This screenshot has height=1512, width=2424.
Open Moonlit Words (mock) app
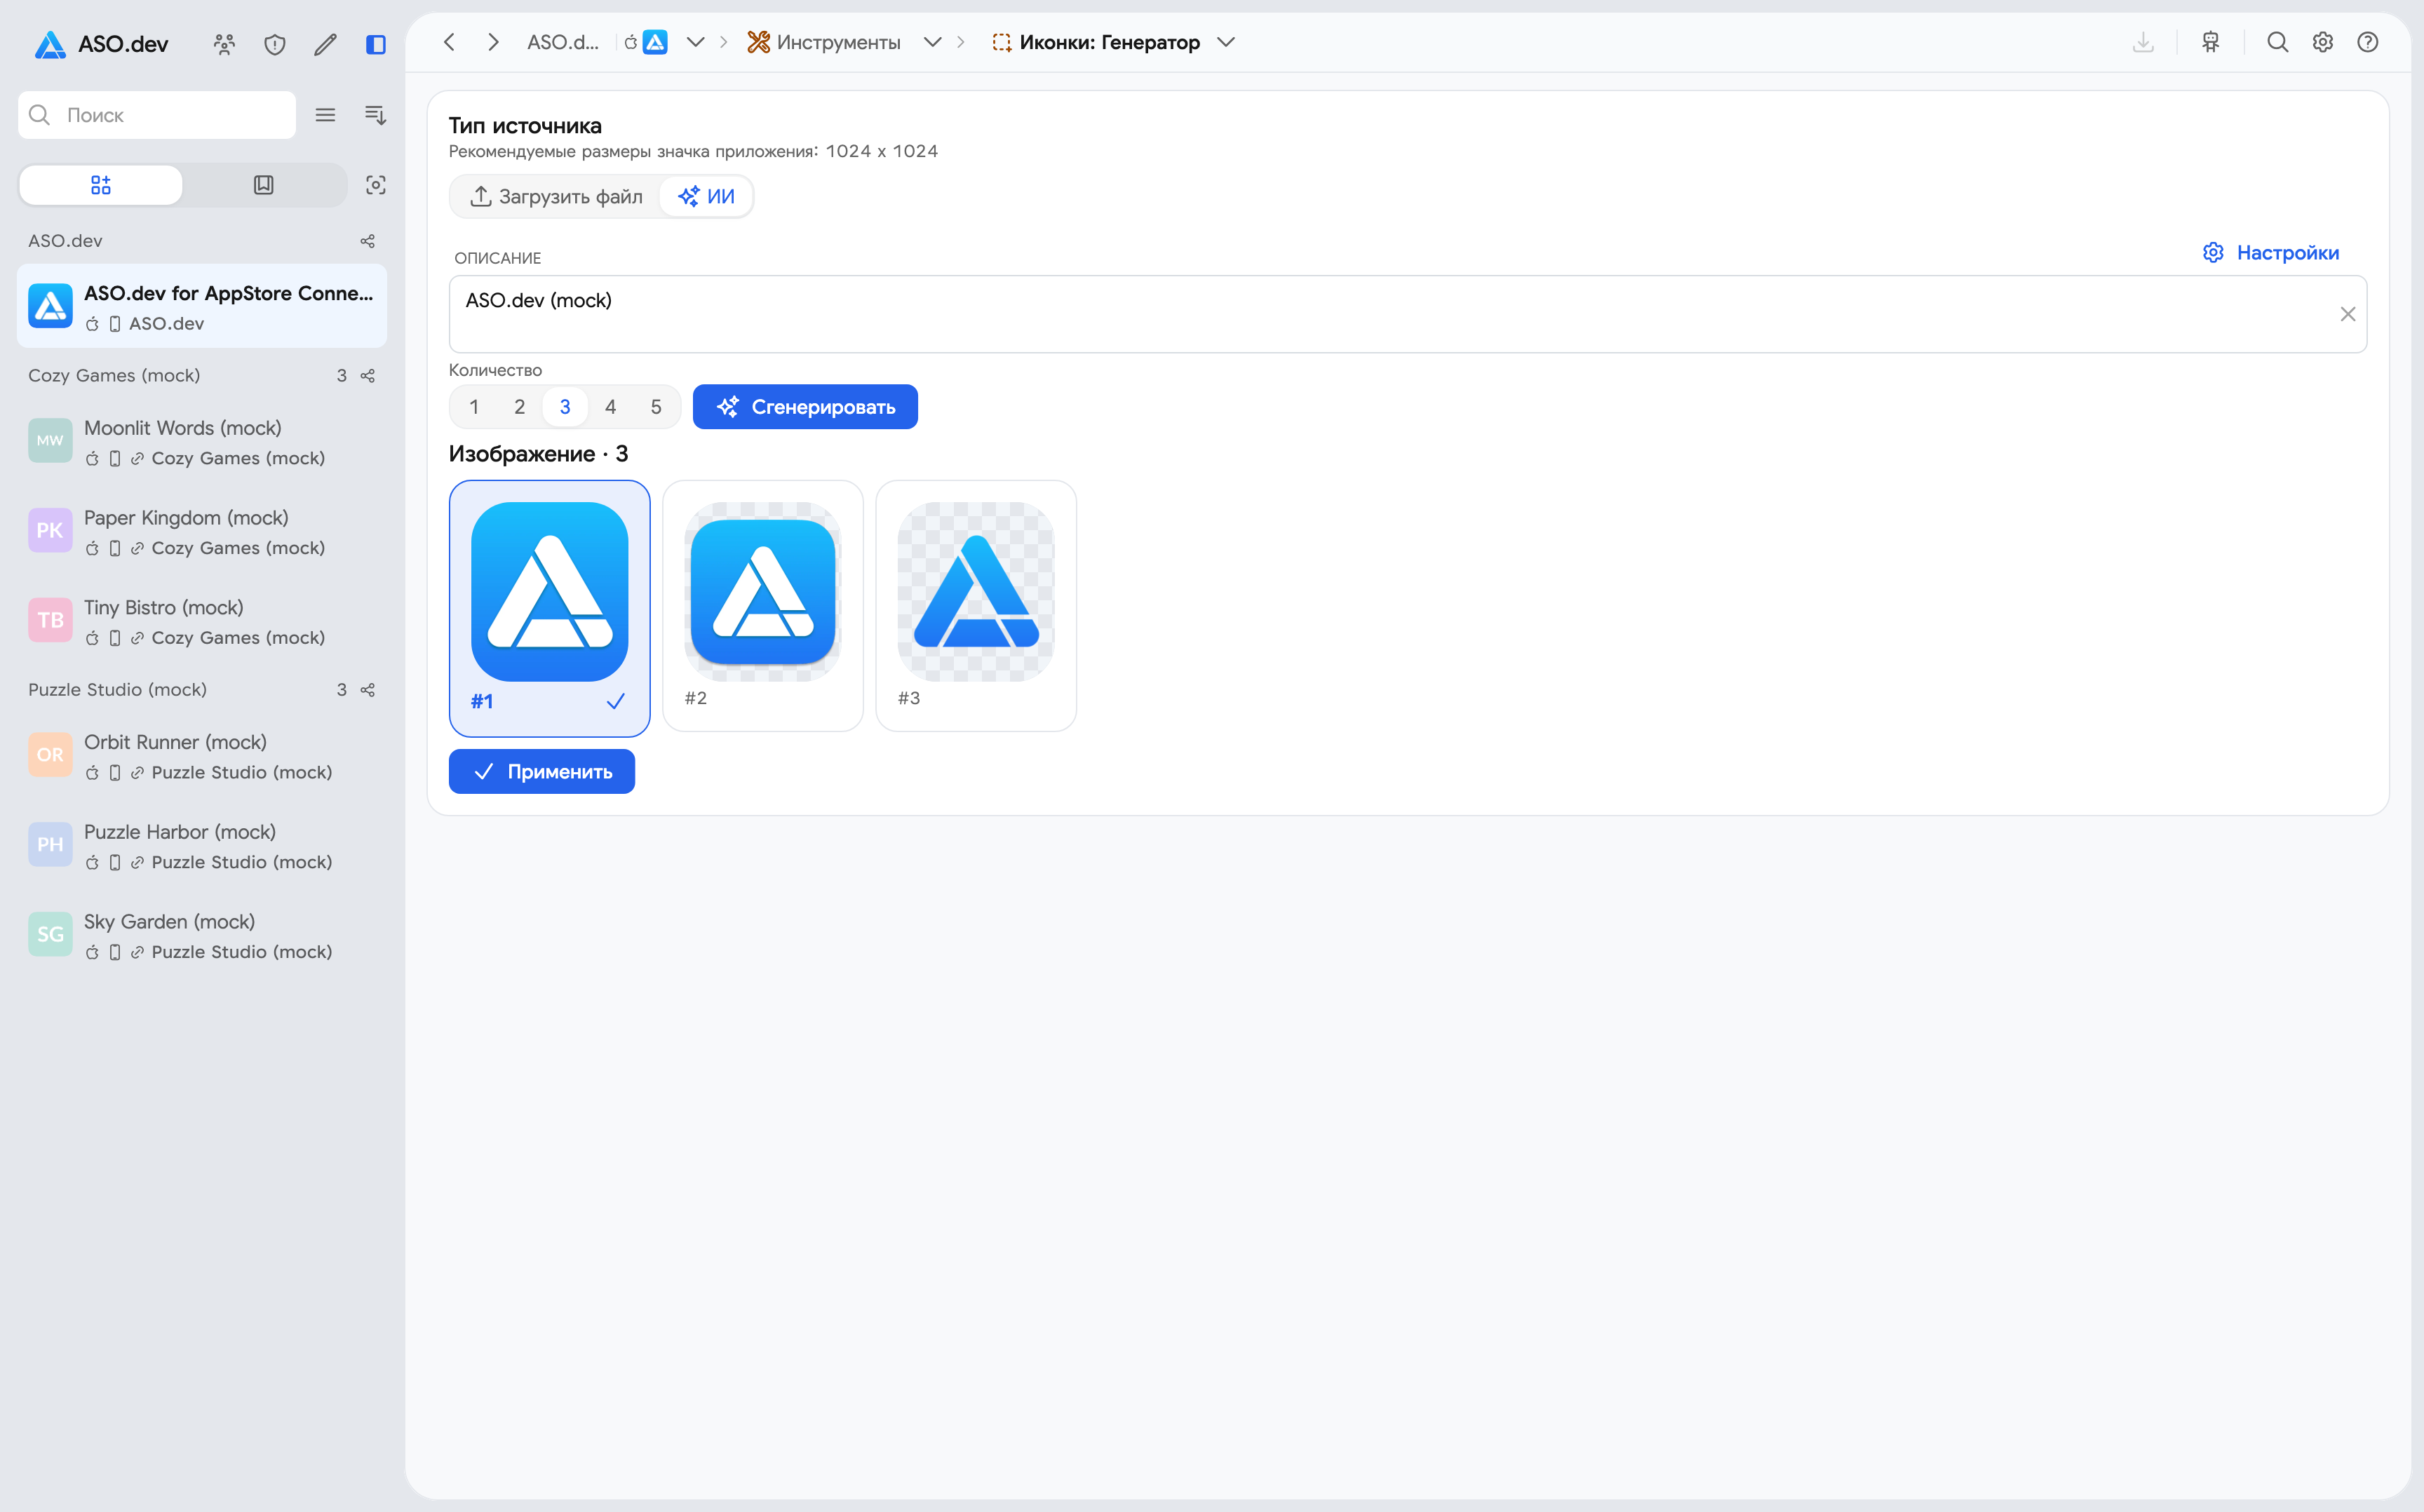202,442
